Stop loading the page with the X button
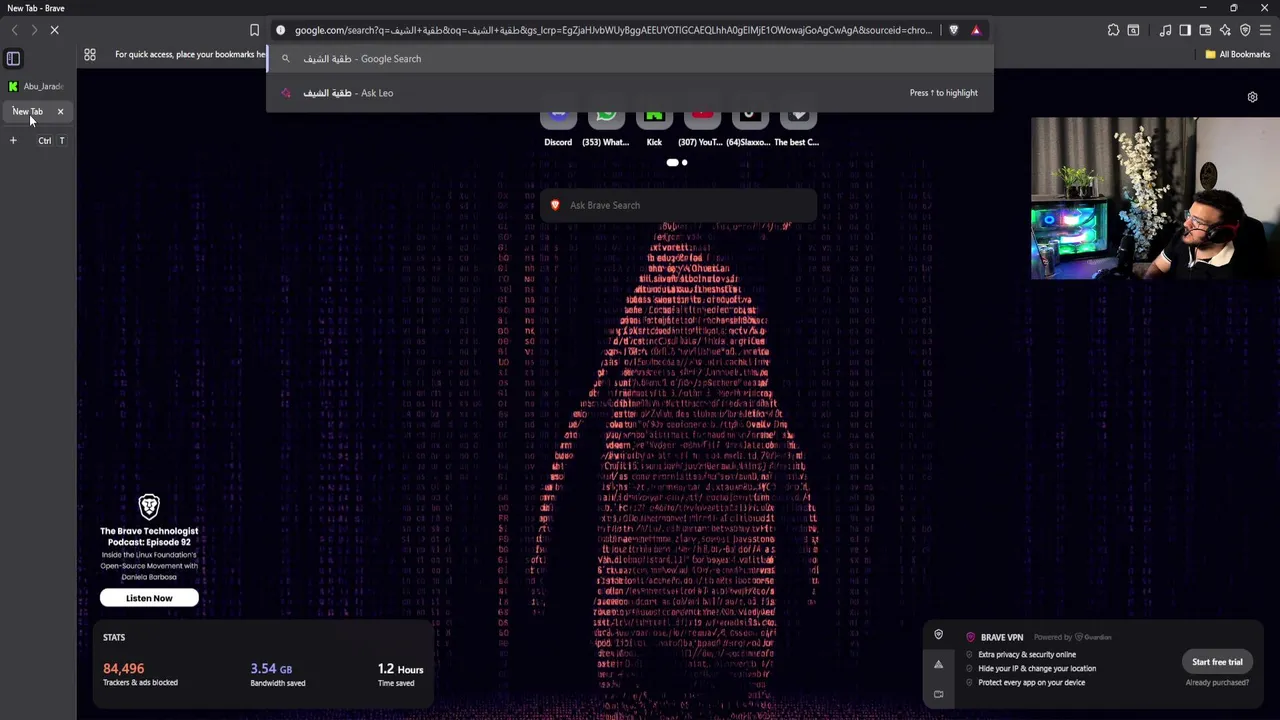 [x=54, y=30]
